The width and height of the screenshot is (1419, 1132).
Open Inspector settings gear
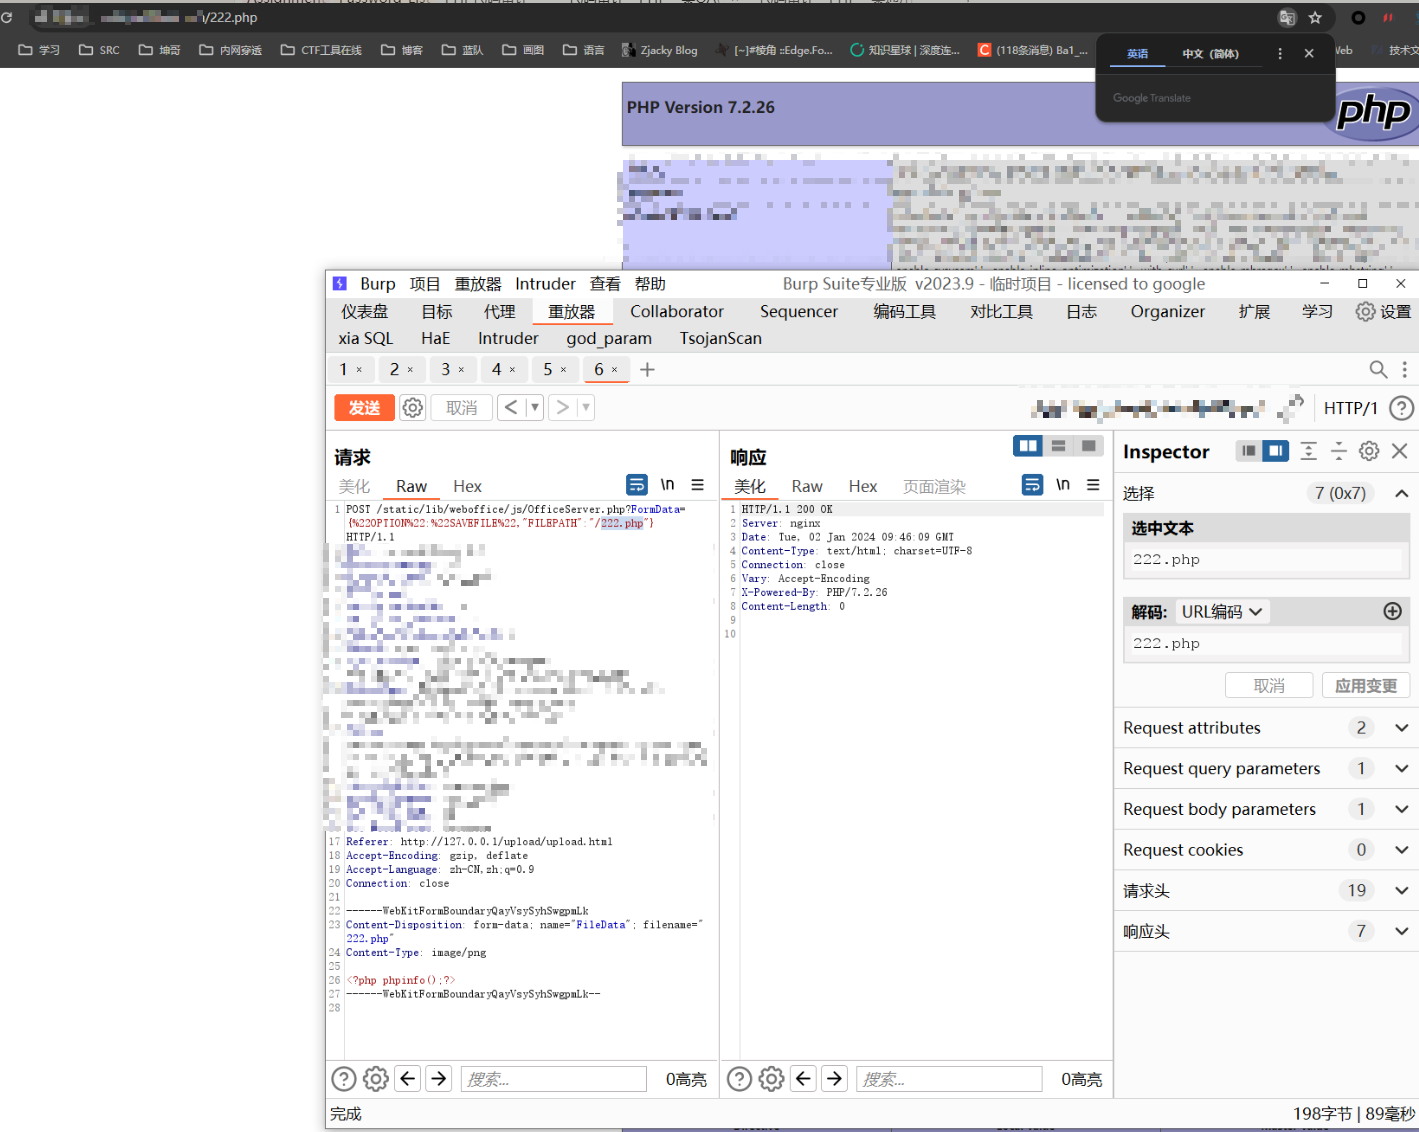tap(1369, 451)
